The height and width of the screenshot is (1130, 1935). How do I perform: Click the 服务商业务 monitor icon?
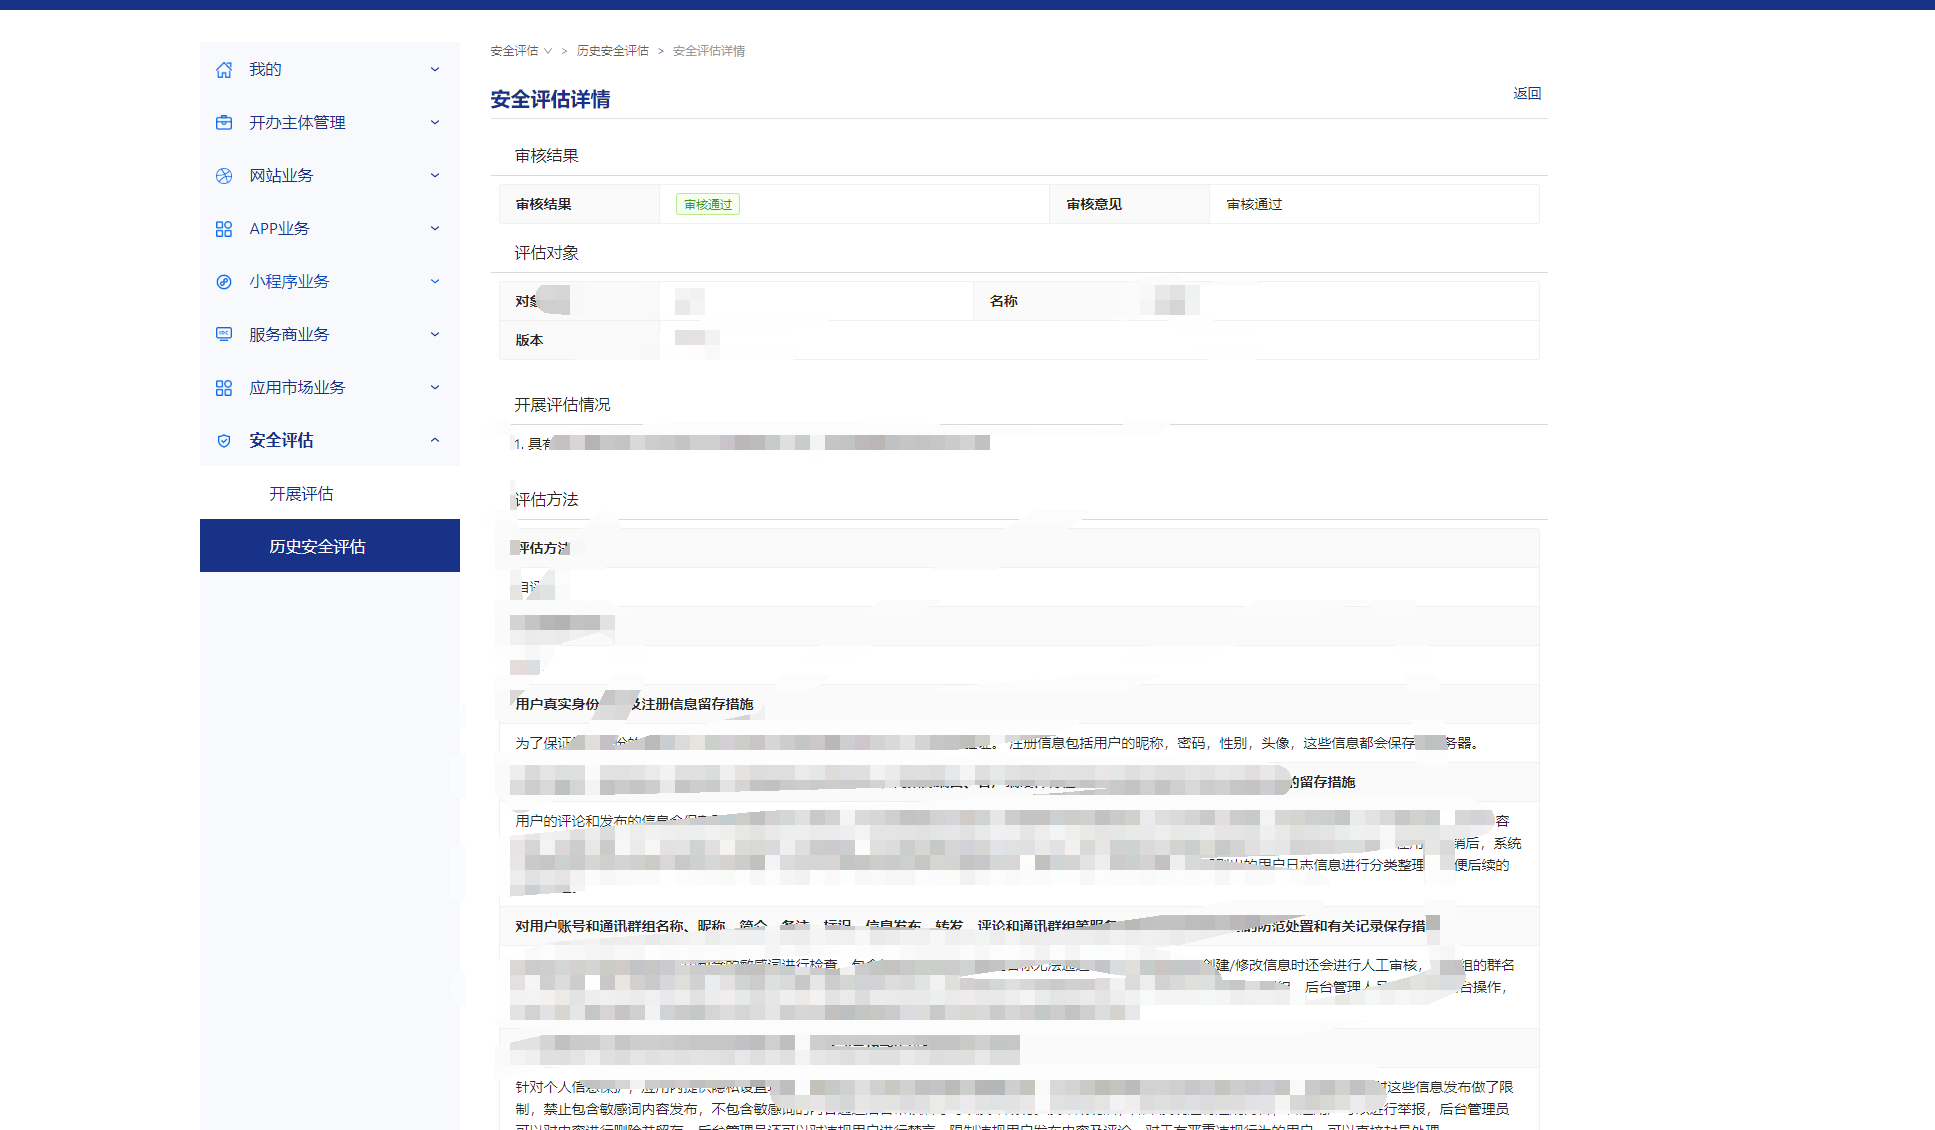coord(224,335)
